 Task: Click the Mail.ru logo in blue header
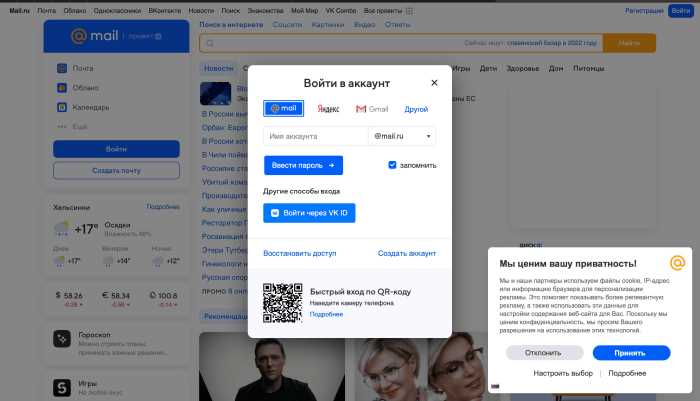click(x=95, y=36)
